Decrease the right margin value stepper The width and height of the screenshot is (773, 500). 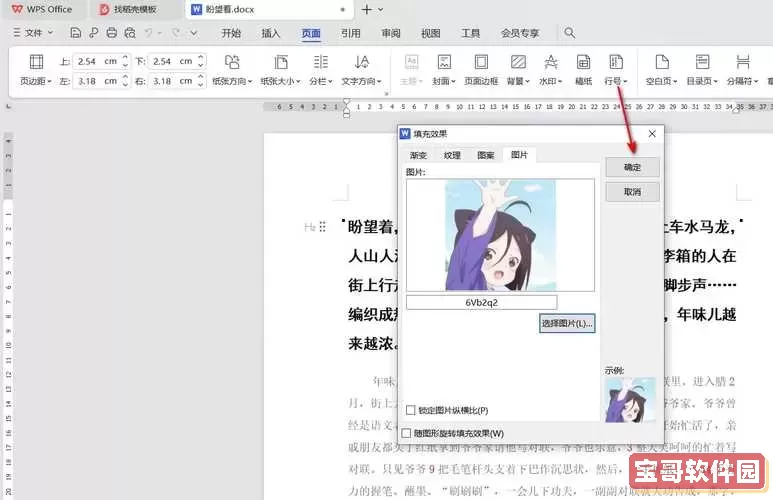point(200,85)
